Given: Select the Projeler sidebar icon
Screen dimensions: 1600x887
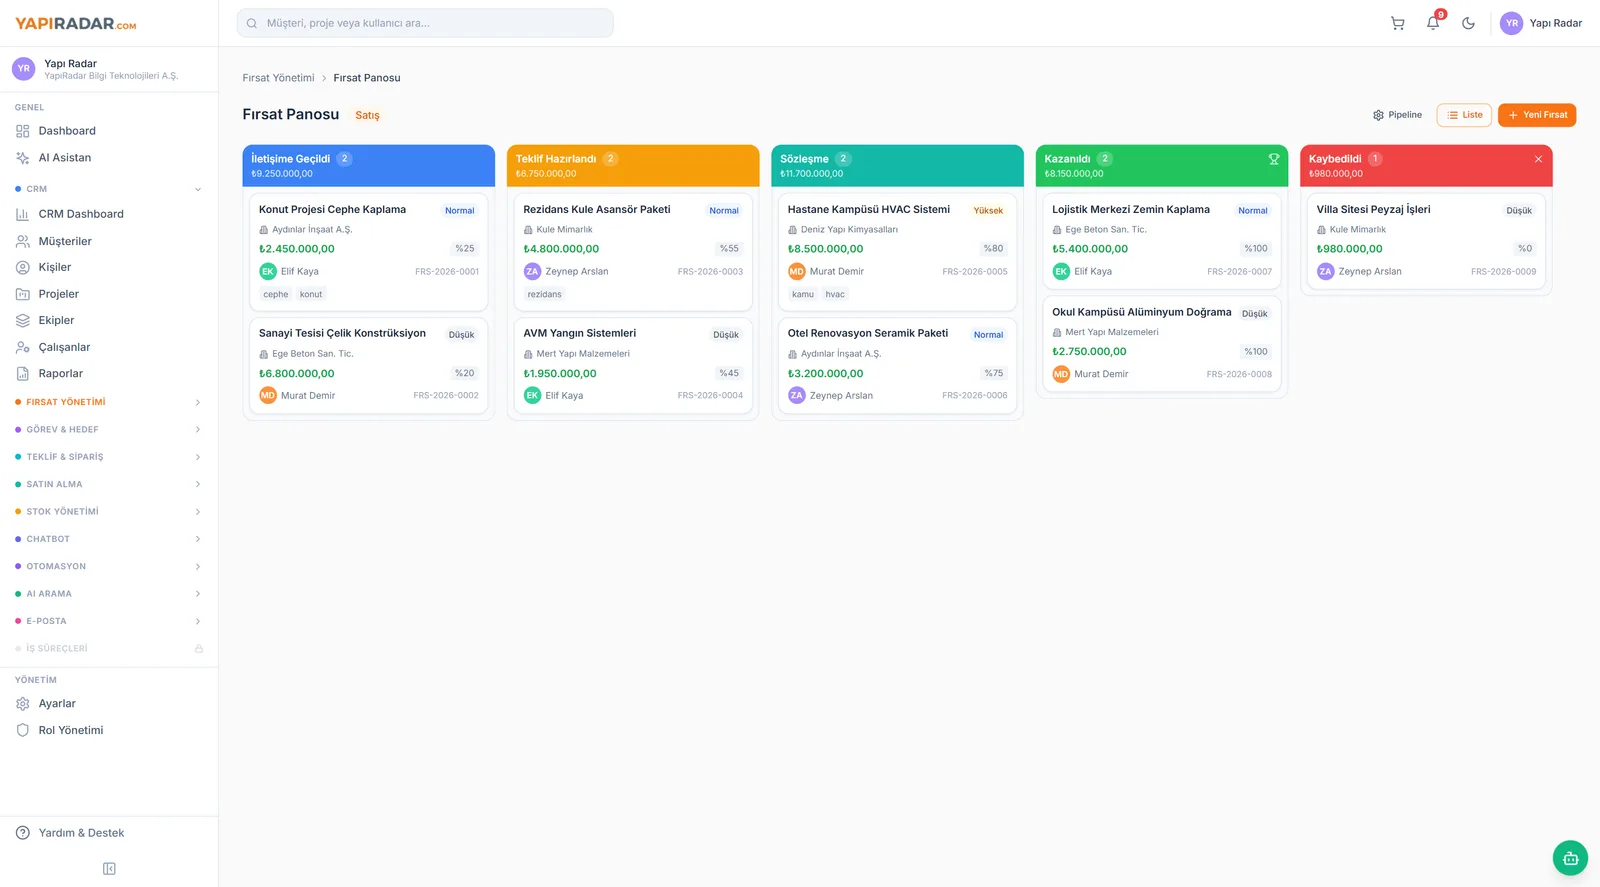Looking at the screenshot, I should [x=23, y=294].
